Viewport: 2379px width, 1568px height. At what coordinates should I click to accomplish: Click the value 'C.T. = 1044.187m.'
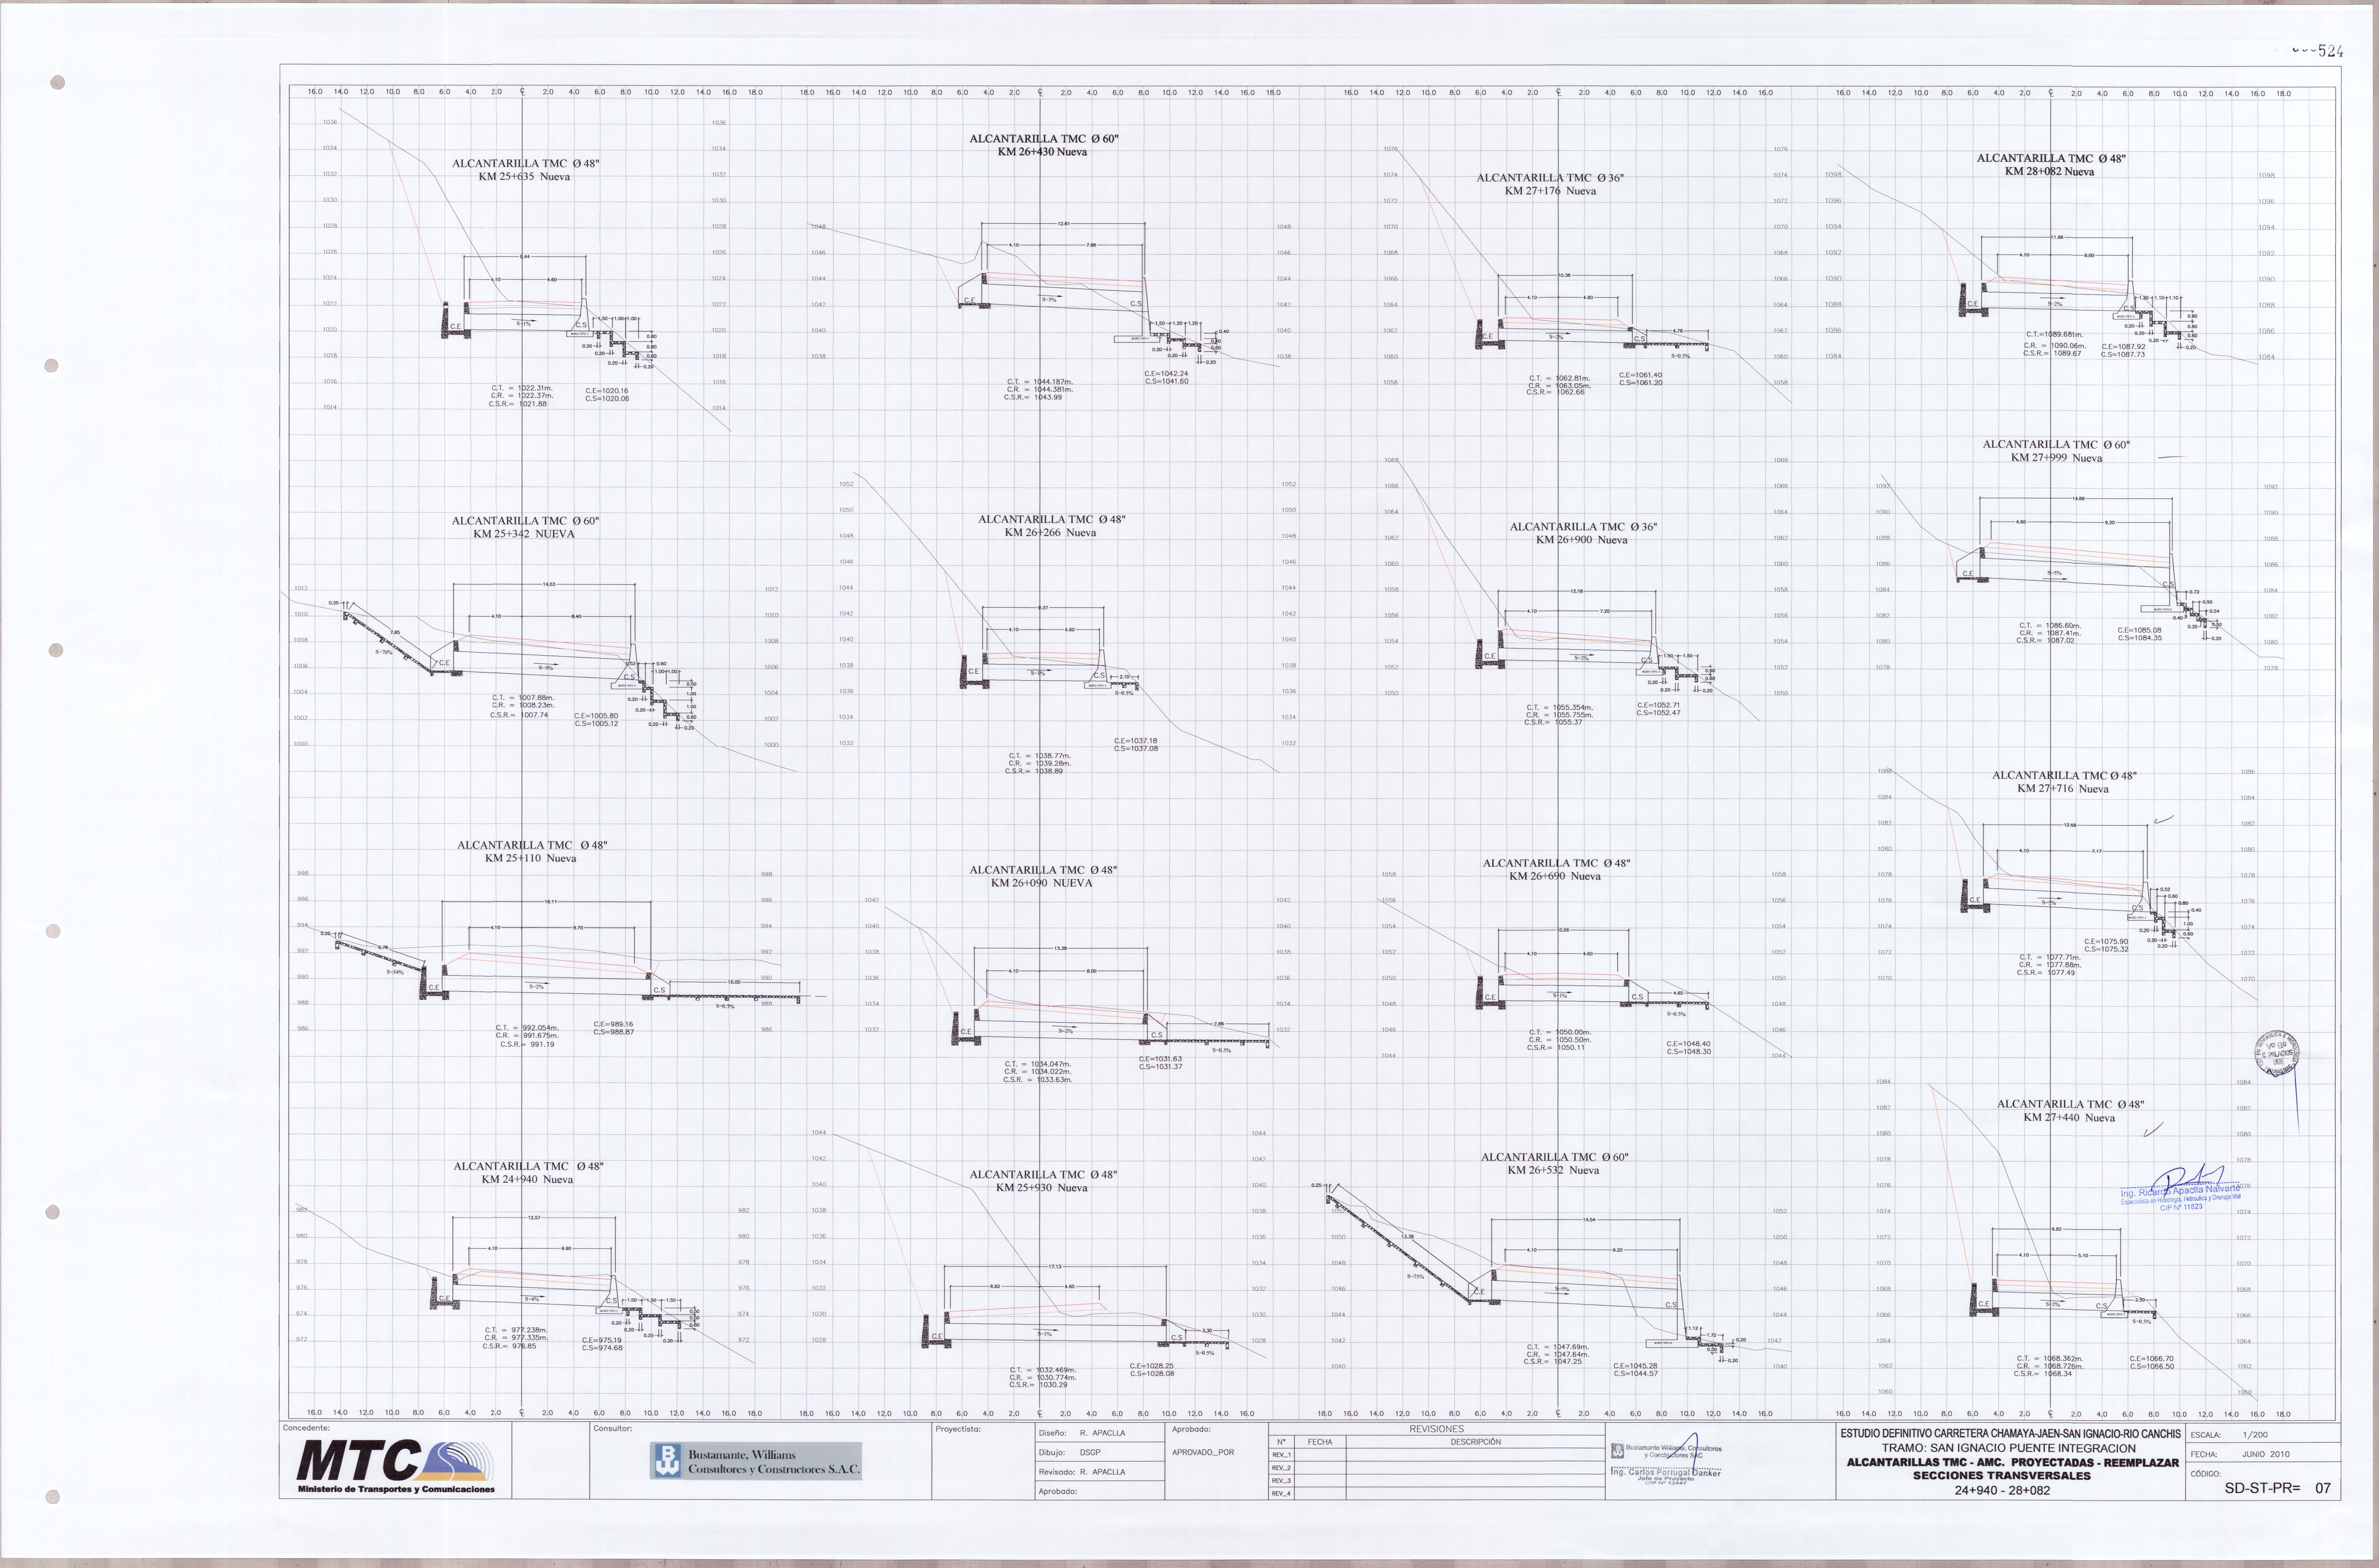(1040, 382)
